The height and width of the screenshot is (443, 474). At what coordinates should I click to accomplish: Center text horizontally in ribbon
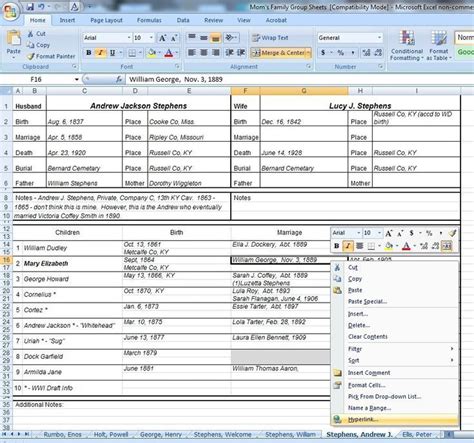(x=204, y=53)
